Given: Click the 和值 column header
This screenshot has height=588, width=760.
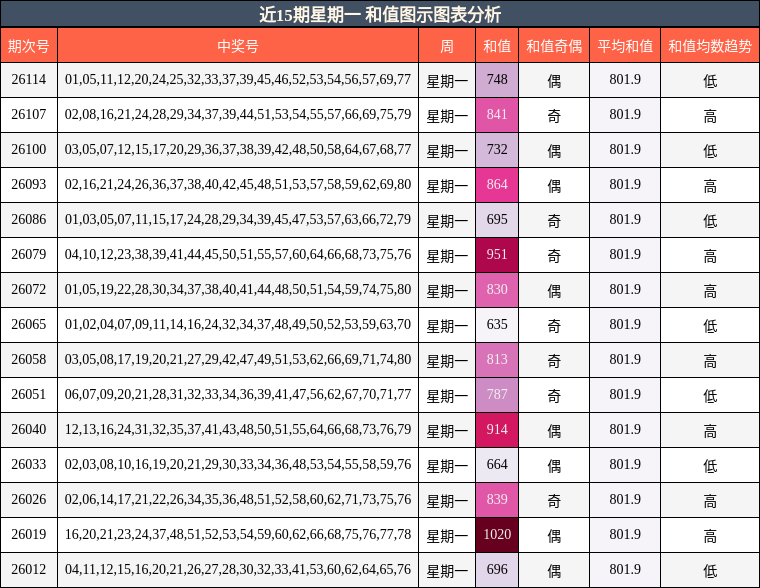Looking at the screenshot, I should 497,46.
